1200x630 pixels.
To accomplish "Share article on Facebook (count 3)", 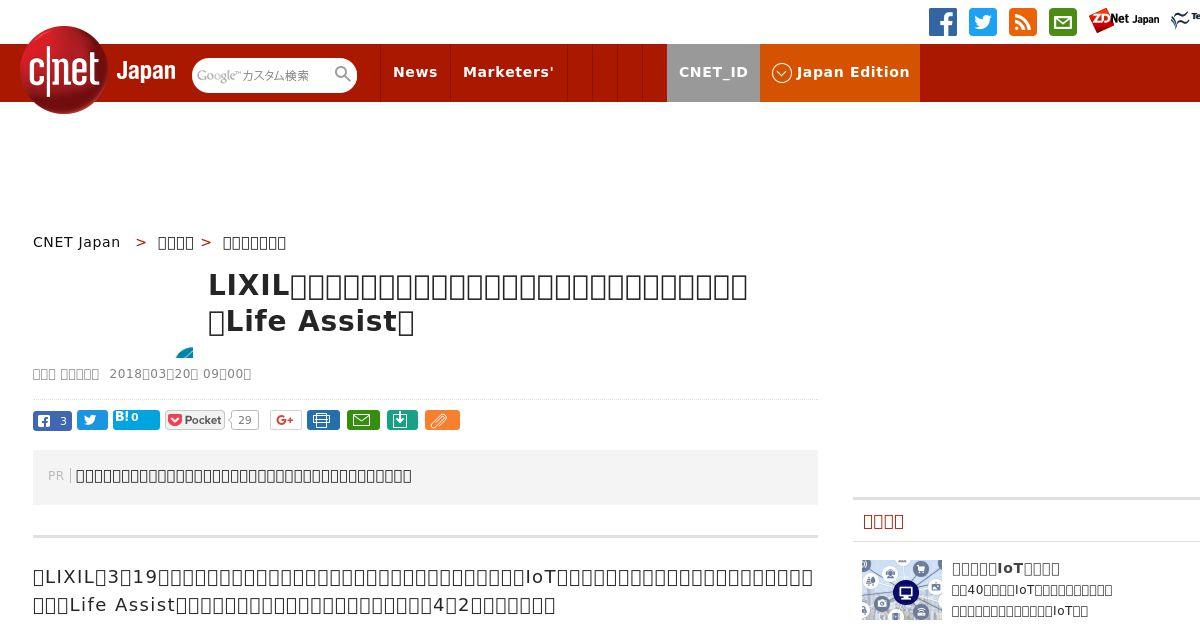I will pyautogui.click(x=52, y=421).
